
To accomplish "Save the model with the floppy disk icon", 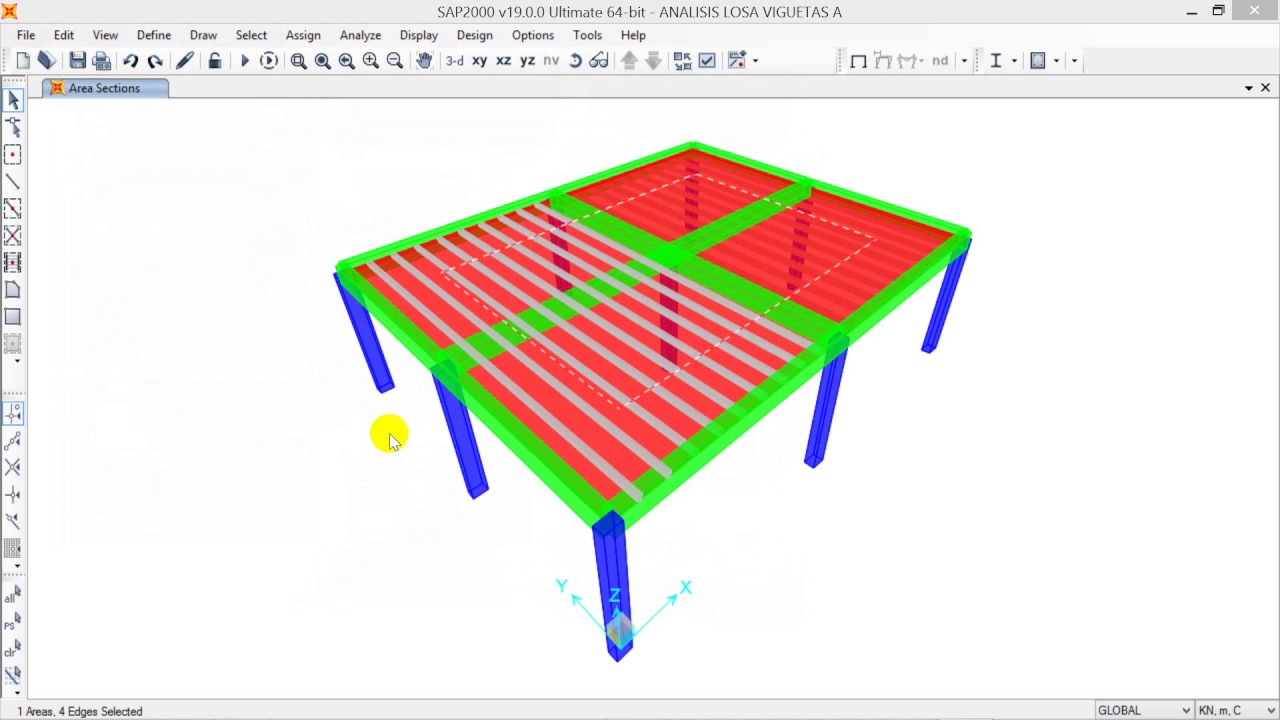I will tap(77, 61).
